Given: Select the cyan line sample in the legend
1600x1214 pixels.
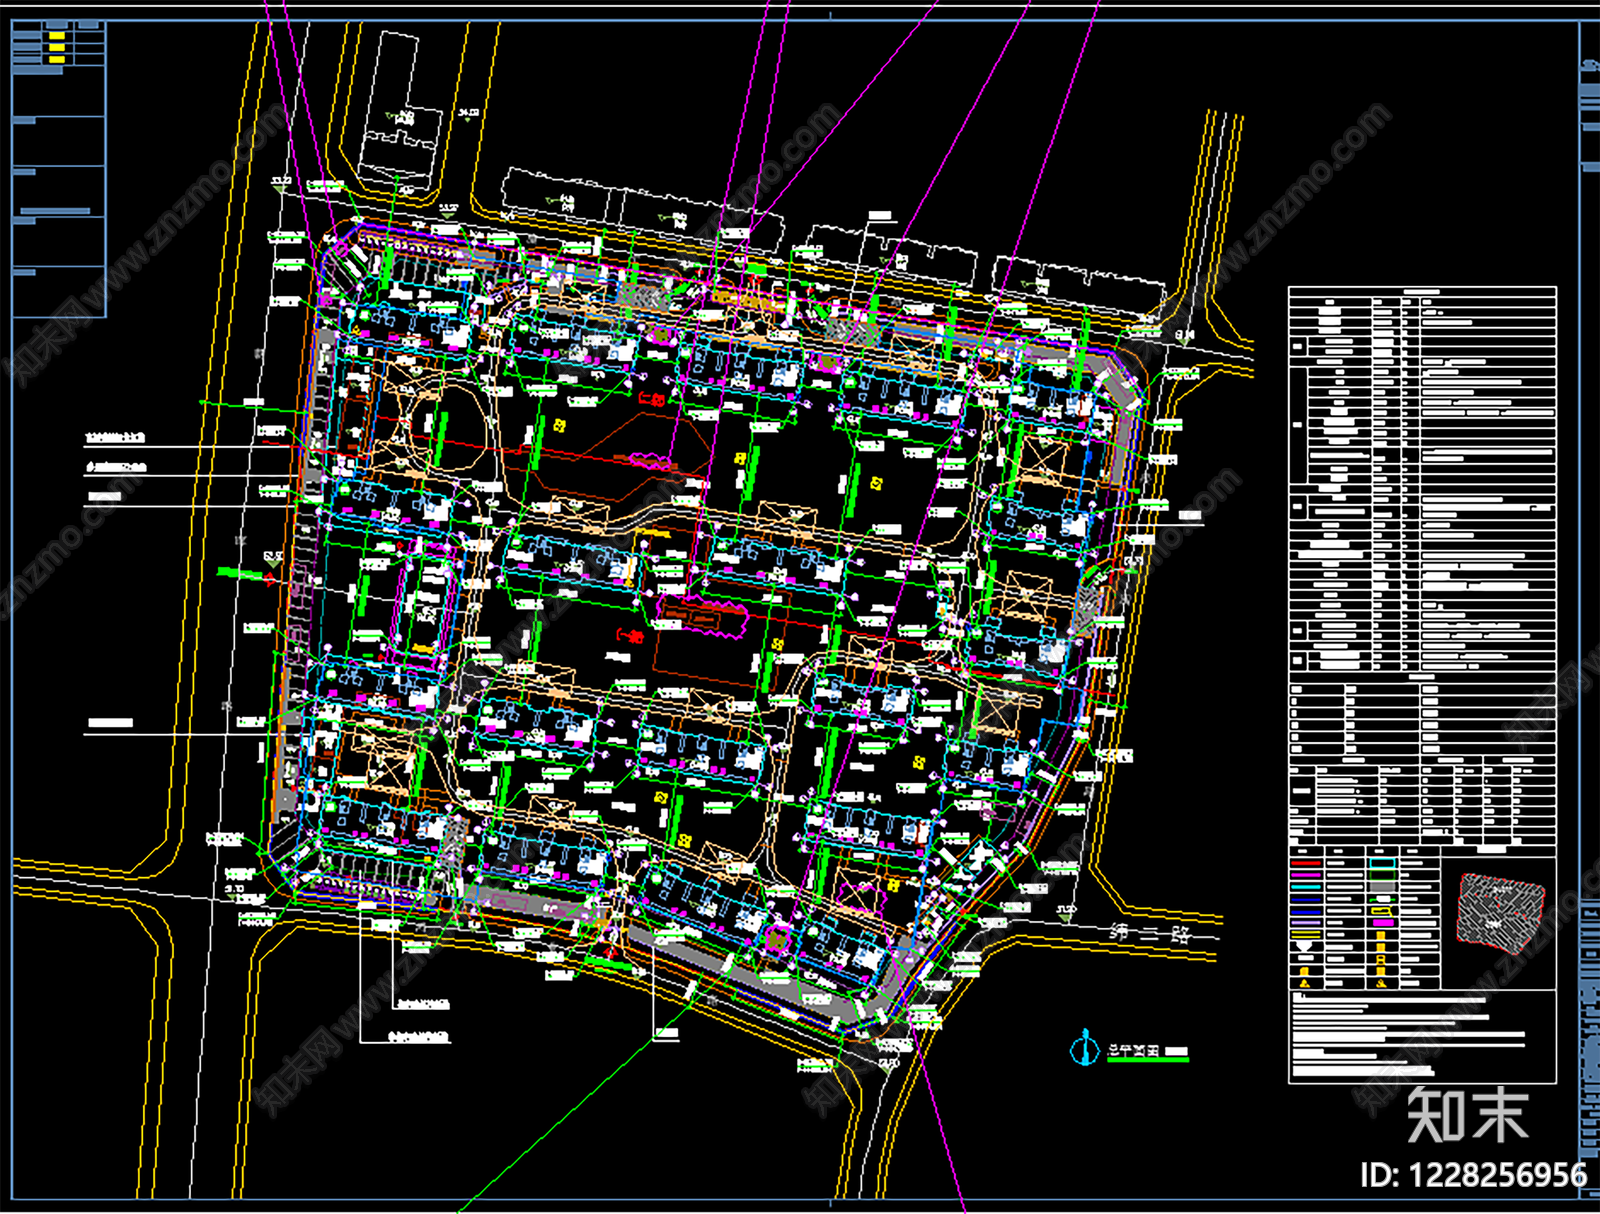Looking at the screenshot, I should coord(1306,887).
